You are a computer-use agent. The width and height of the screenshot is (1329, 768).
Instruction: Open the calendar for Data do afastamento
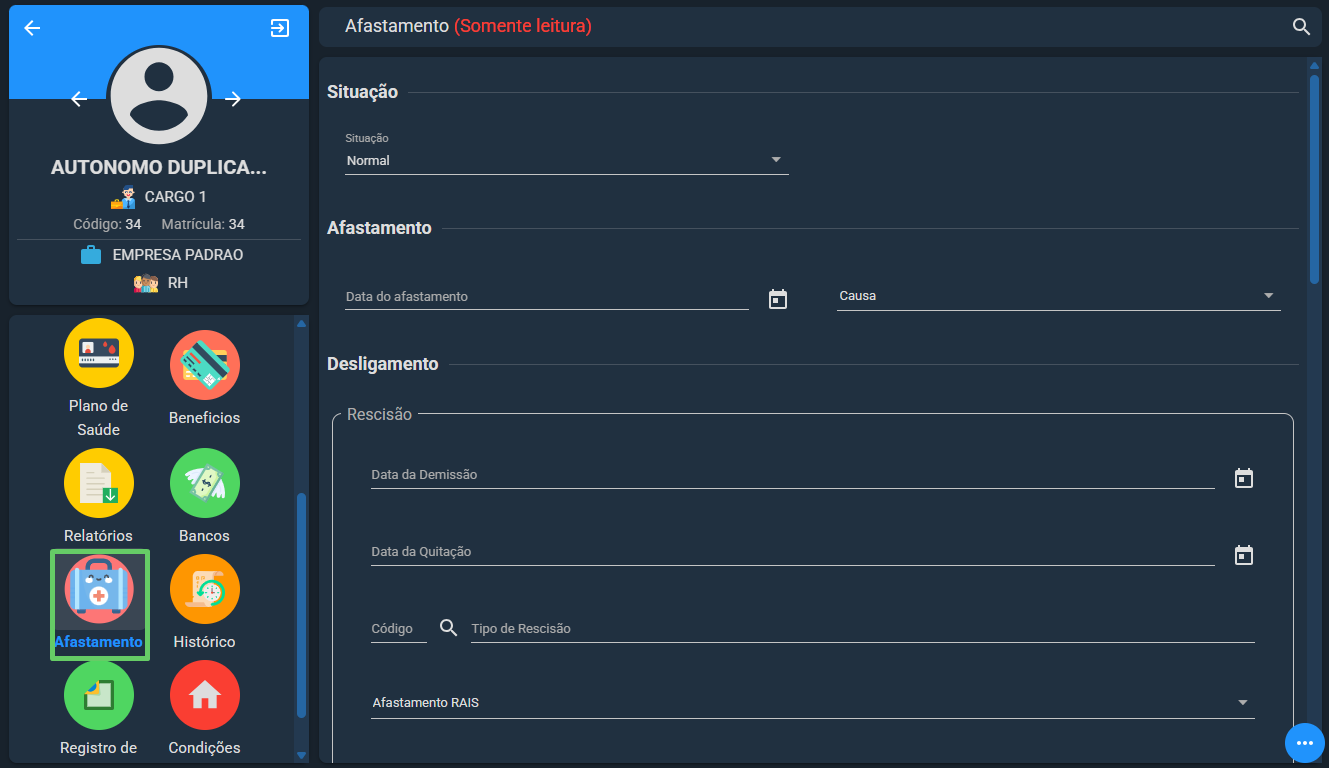[x=778, y=299]
